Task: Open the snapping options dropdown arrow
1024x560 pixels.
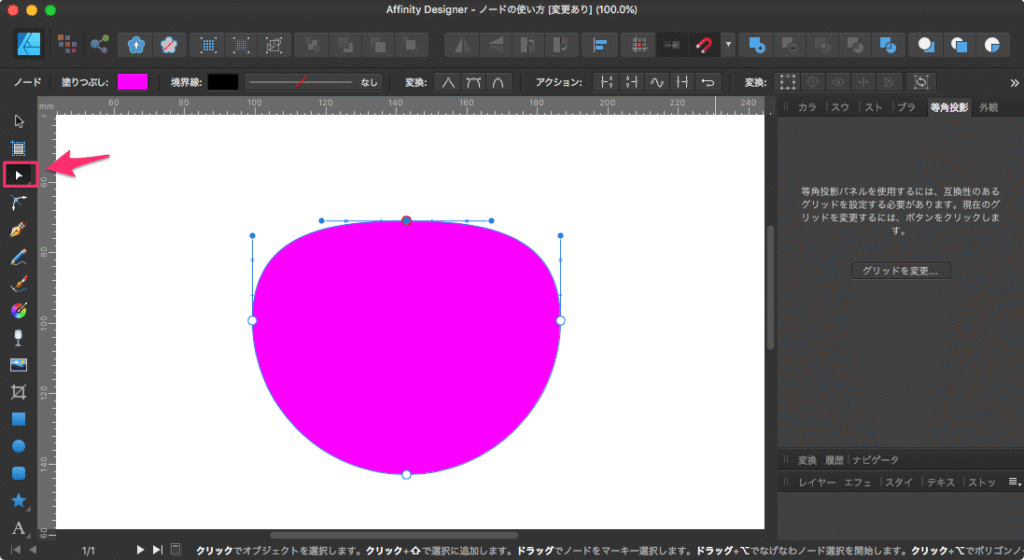Action: click(729, 44)
